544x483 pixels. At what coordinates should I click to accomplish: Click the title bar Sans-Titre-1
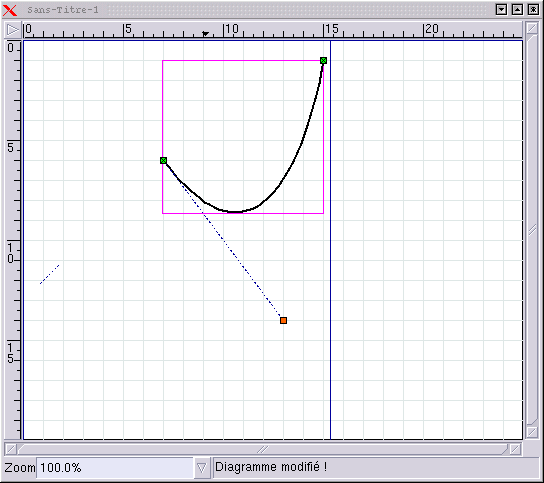63,10
